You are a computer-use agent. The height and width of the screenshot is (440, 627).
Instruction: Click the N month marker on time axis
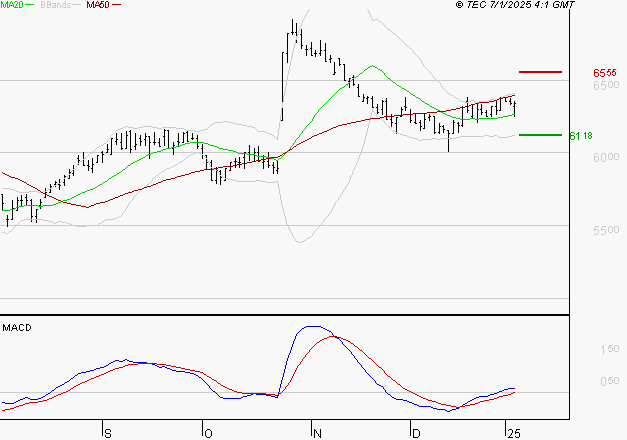tap(317, 434)
